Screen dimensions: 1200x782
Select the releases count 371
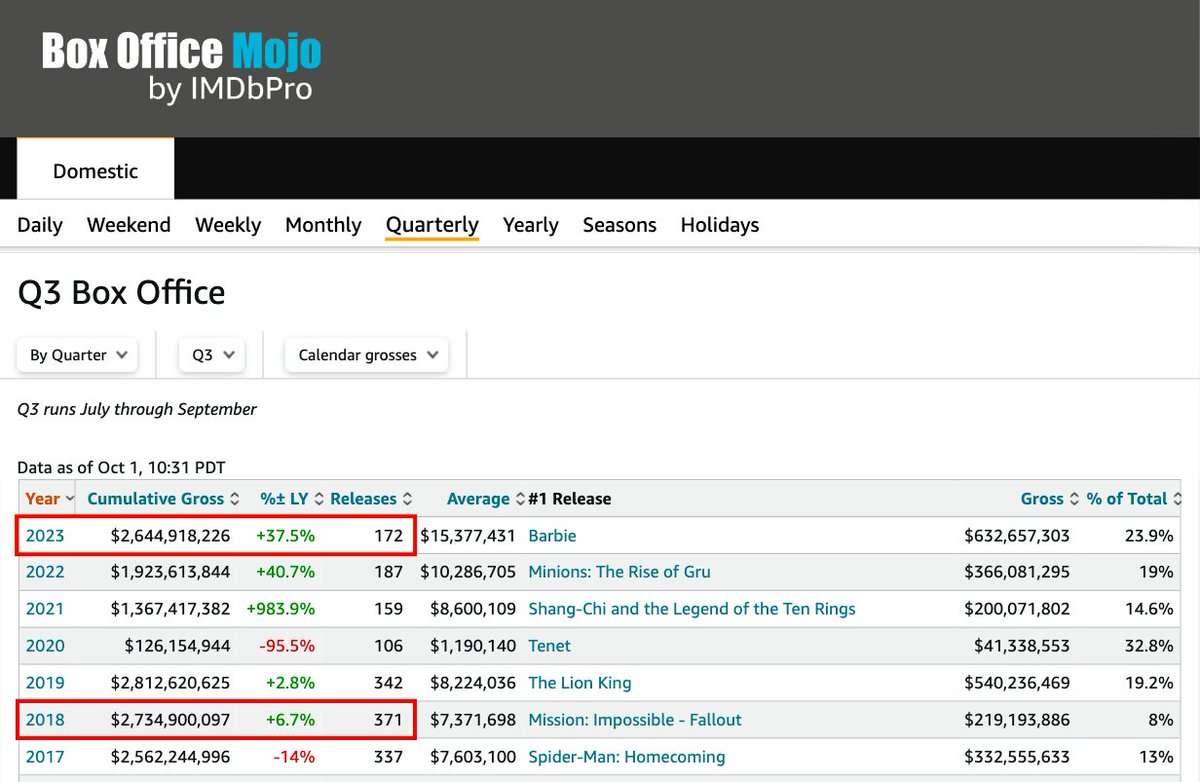pos(388,720)
